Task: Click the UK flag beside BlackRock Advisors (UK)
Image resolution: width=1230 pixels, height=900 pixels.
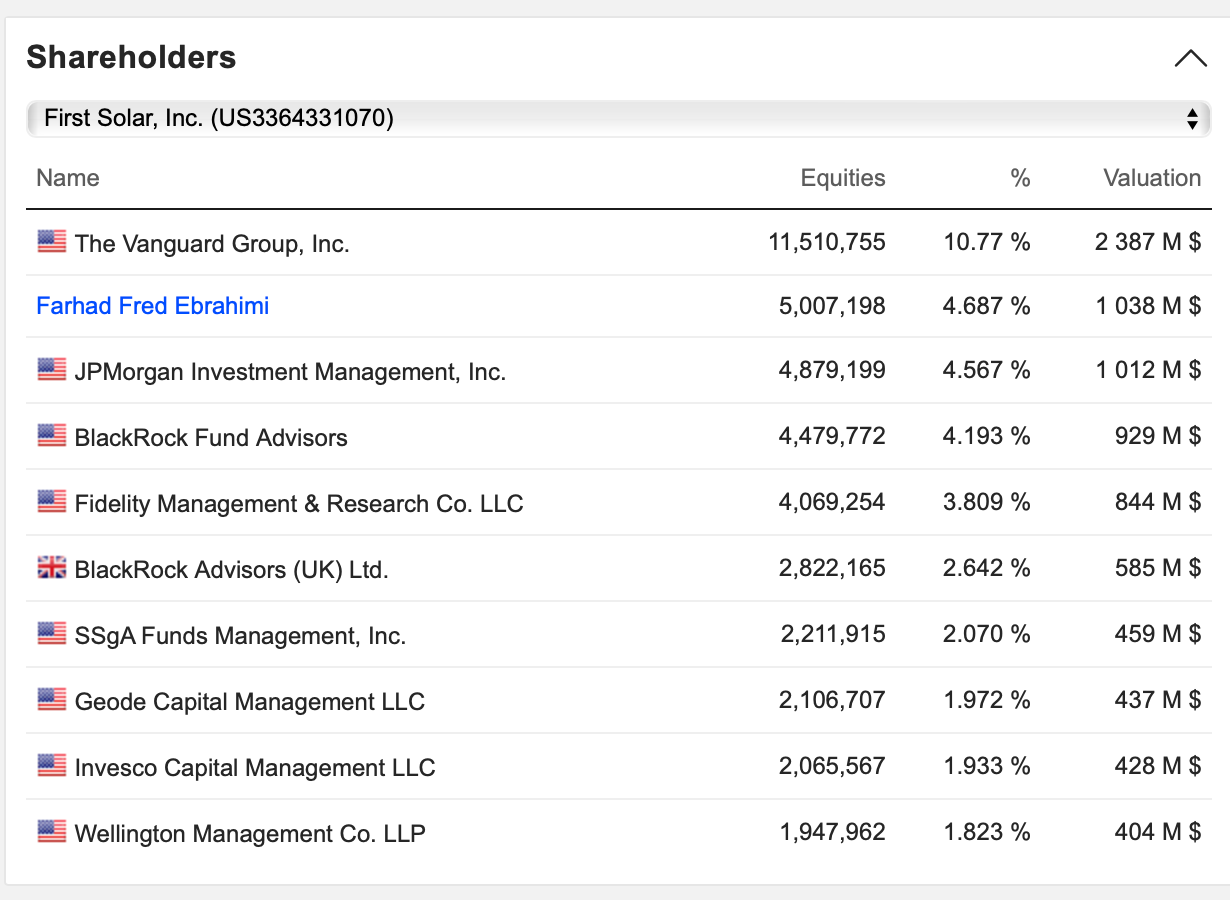Action: [52, 567]
